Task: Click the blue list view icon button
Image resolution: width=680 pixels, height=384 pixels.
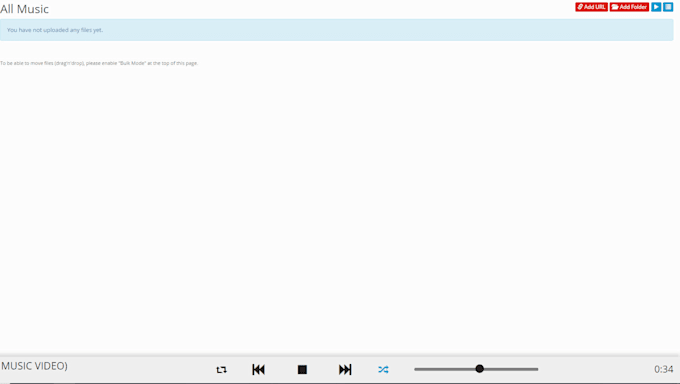Action: click(668, 7)
